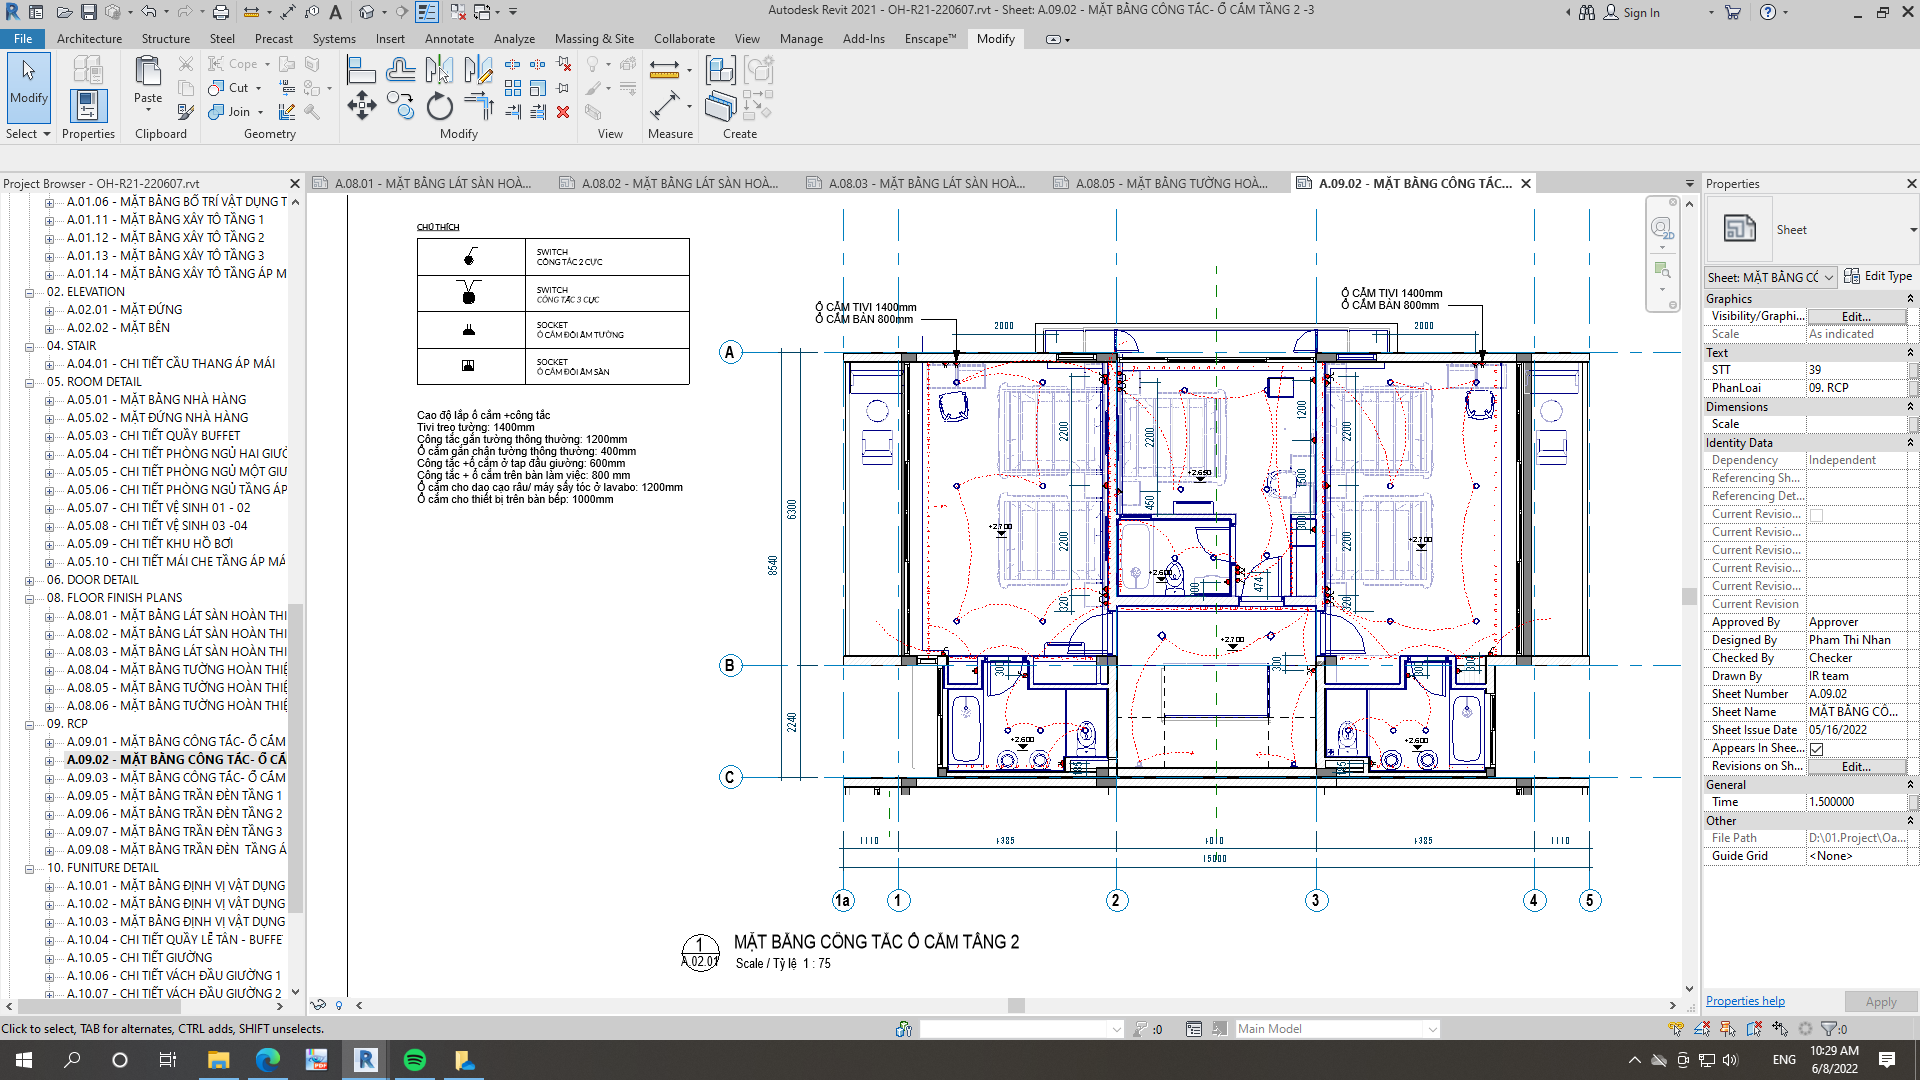Viewport: 1920px width, 1080px height.
Task: Select the Rotate tool
Action: coord(439,105)
